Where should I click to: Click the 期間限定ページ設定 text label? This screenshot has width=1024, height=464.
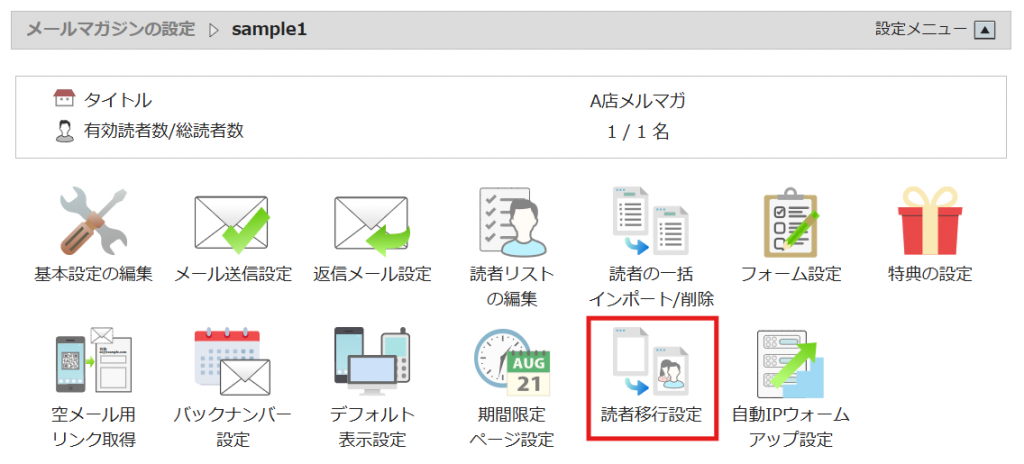(x=511, y=427)
